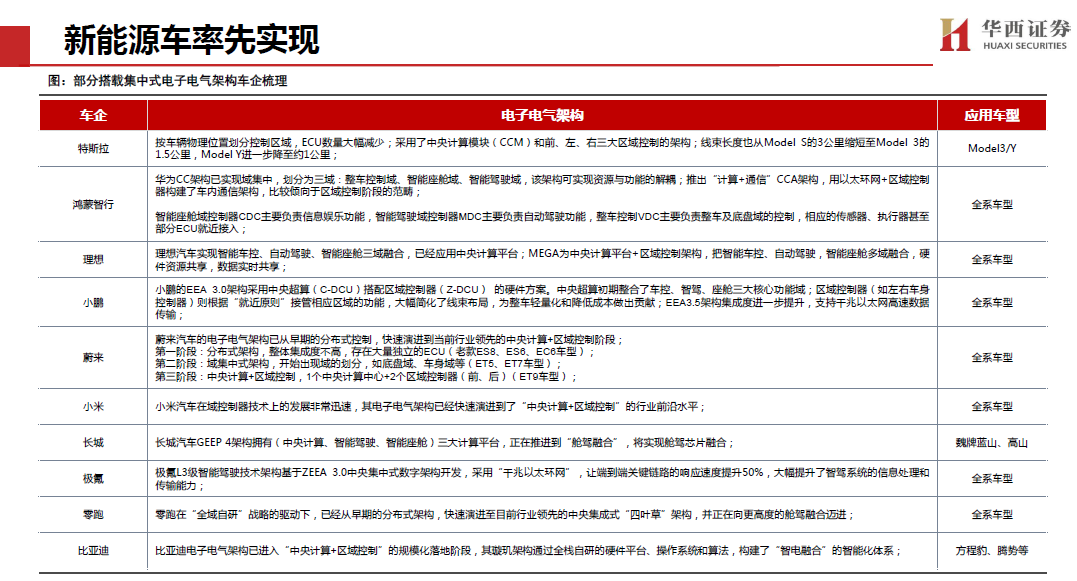Screen dimensions: 1077x581
Task: Click the 小鹏的EEA 3.0架构 description
Action: [542, 302]
